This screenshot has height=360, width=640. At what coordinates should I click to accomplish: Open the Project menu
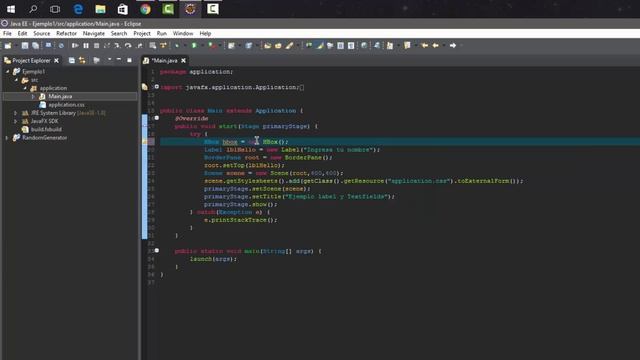[142, 33]
